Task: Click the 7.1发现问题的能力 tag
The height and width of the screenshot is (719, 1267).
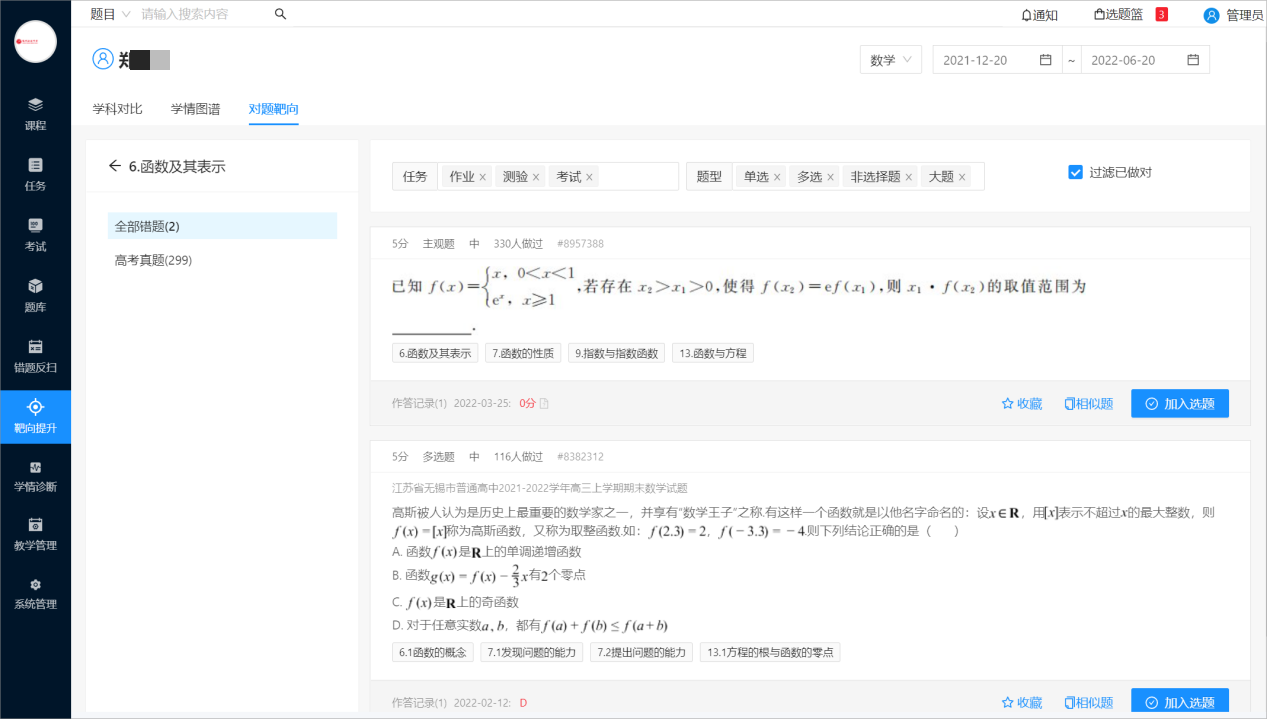Action: coord(532,652)
